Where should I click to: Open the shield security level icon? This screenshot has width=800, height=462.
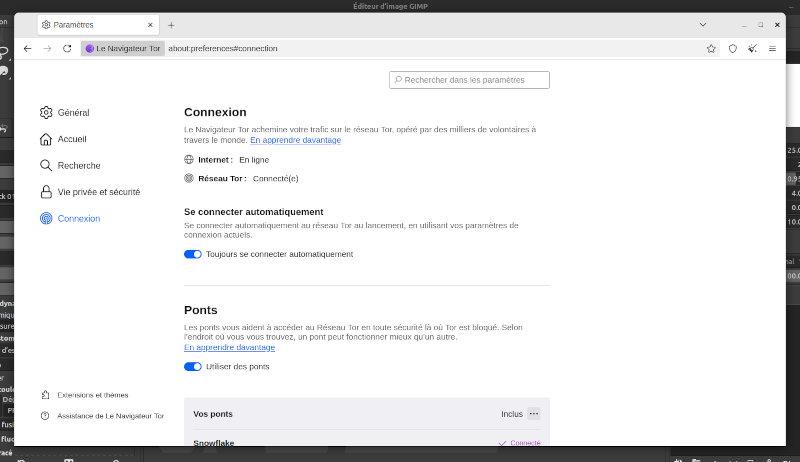(733, 48)
